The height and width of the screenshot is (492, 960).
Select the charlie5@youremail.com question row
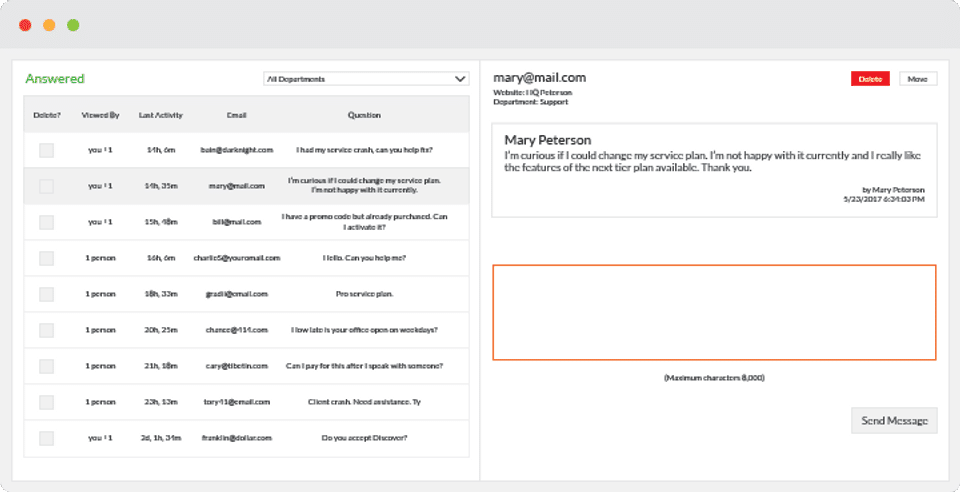pyautogui.click(x=364, y=258)
